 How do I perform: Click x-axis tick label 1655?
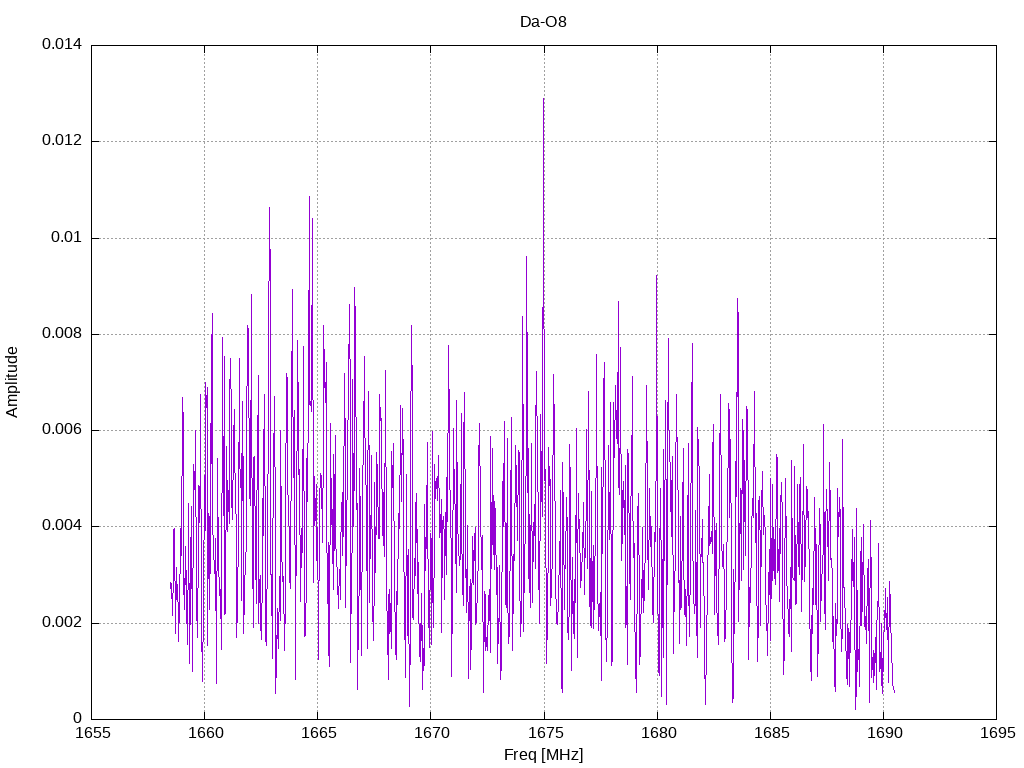93,733
